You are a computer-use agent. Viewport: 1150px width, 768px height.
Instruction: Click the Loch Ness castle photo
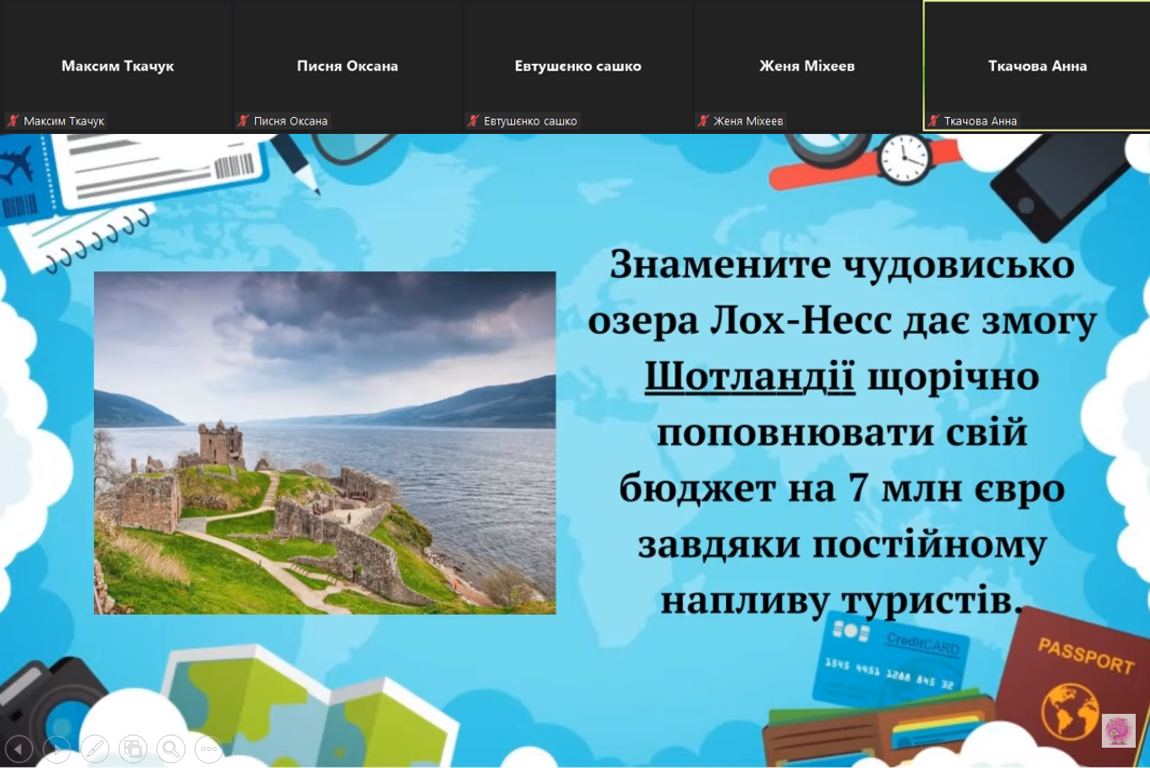325,442
